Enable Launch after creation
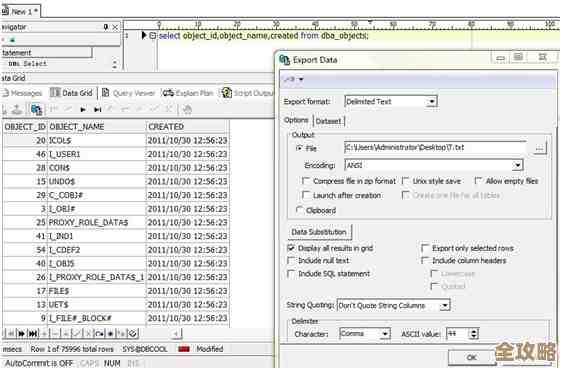The image size is (562, 370). tap(306, 195)
